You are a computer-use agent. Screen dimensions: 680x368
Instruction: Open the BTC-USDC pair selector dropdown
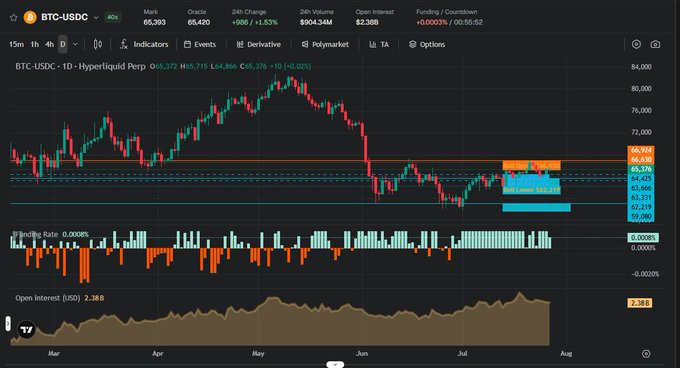(96, 17)
